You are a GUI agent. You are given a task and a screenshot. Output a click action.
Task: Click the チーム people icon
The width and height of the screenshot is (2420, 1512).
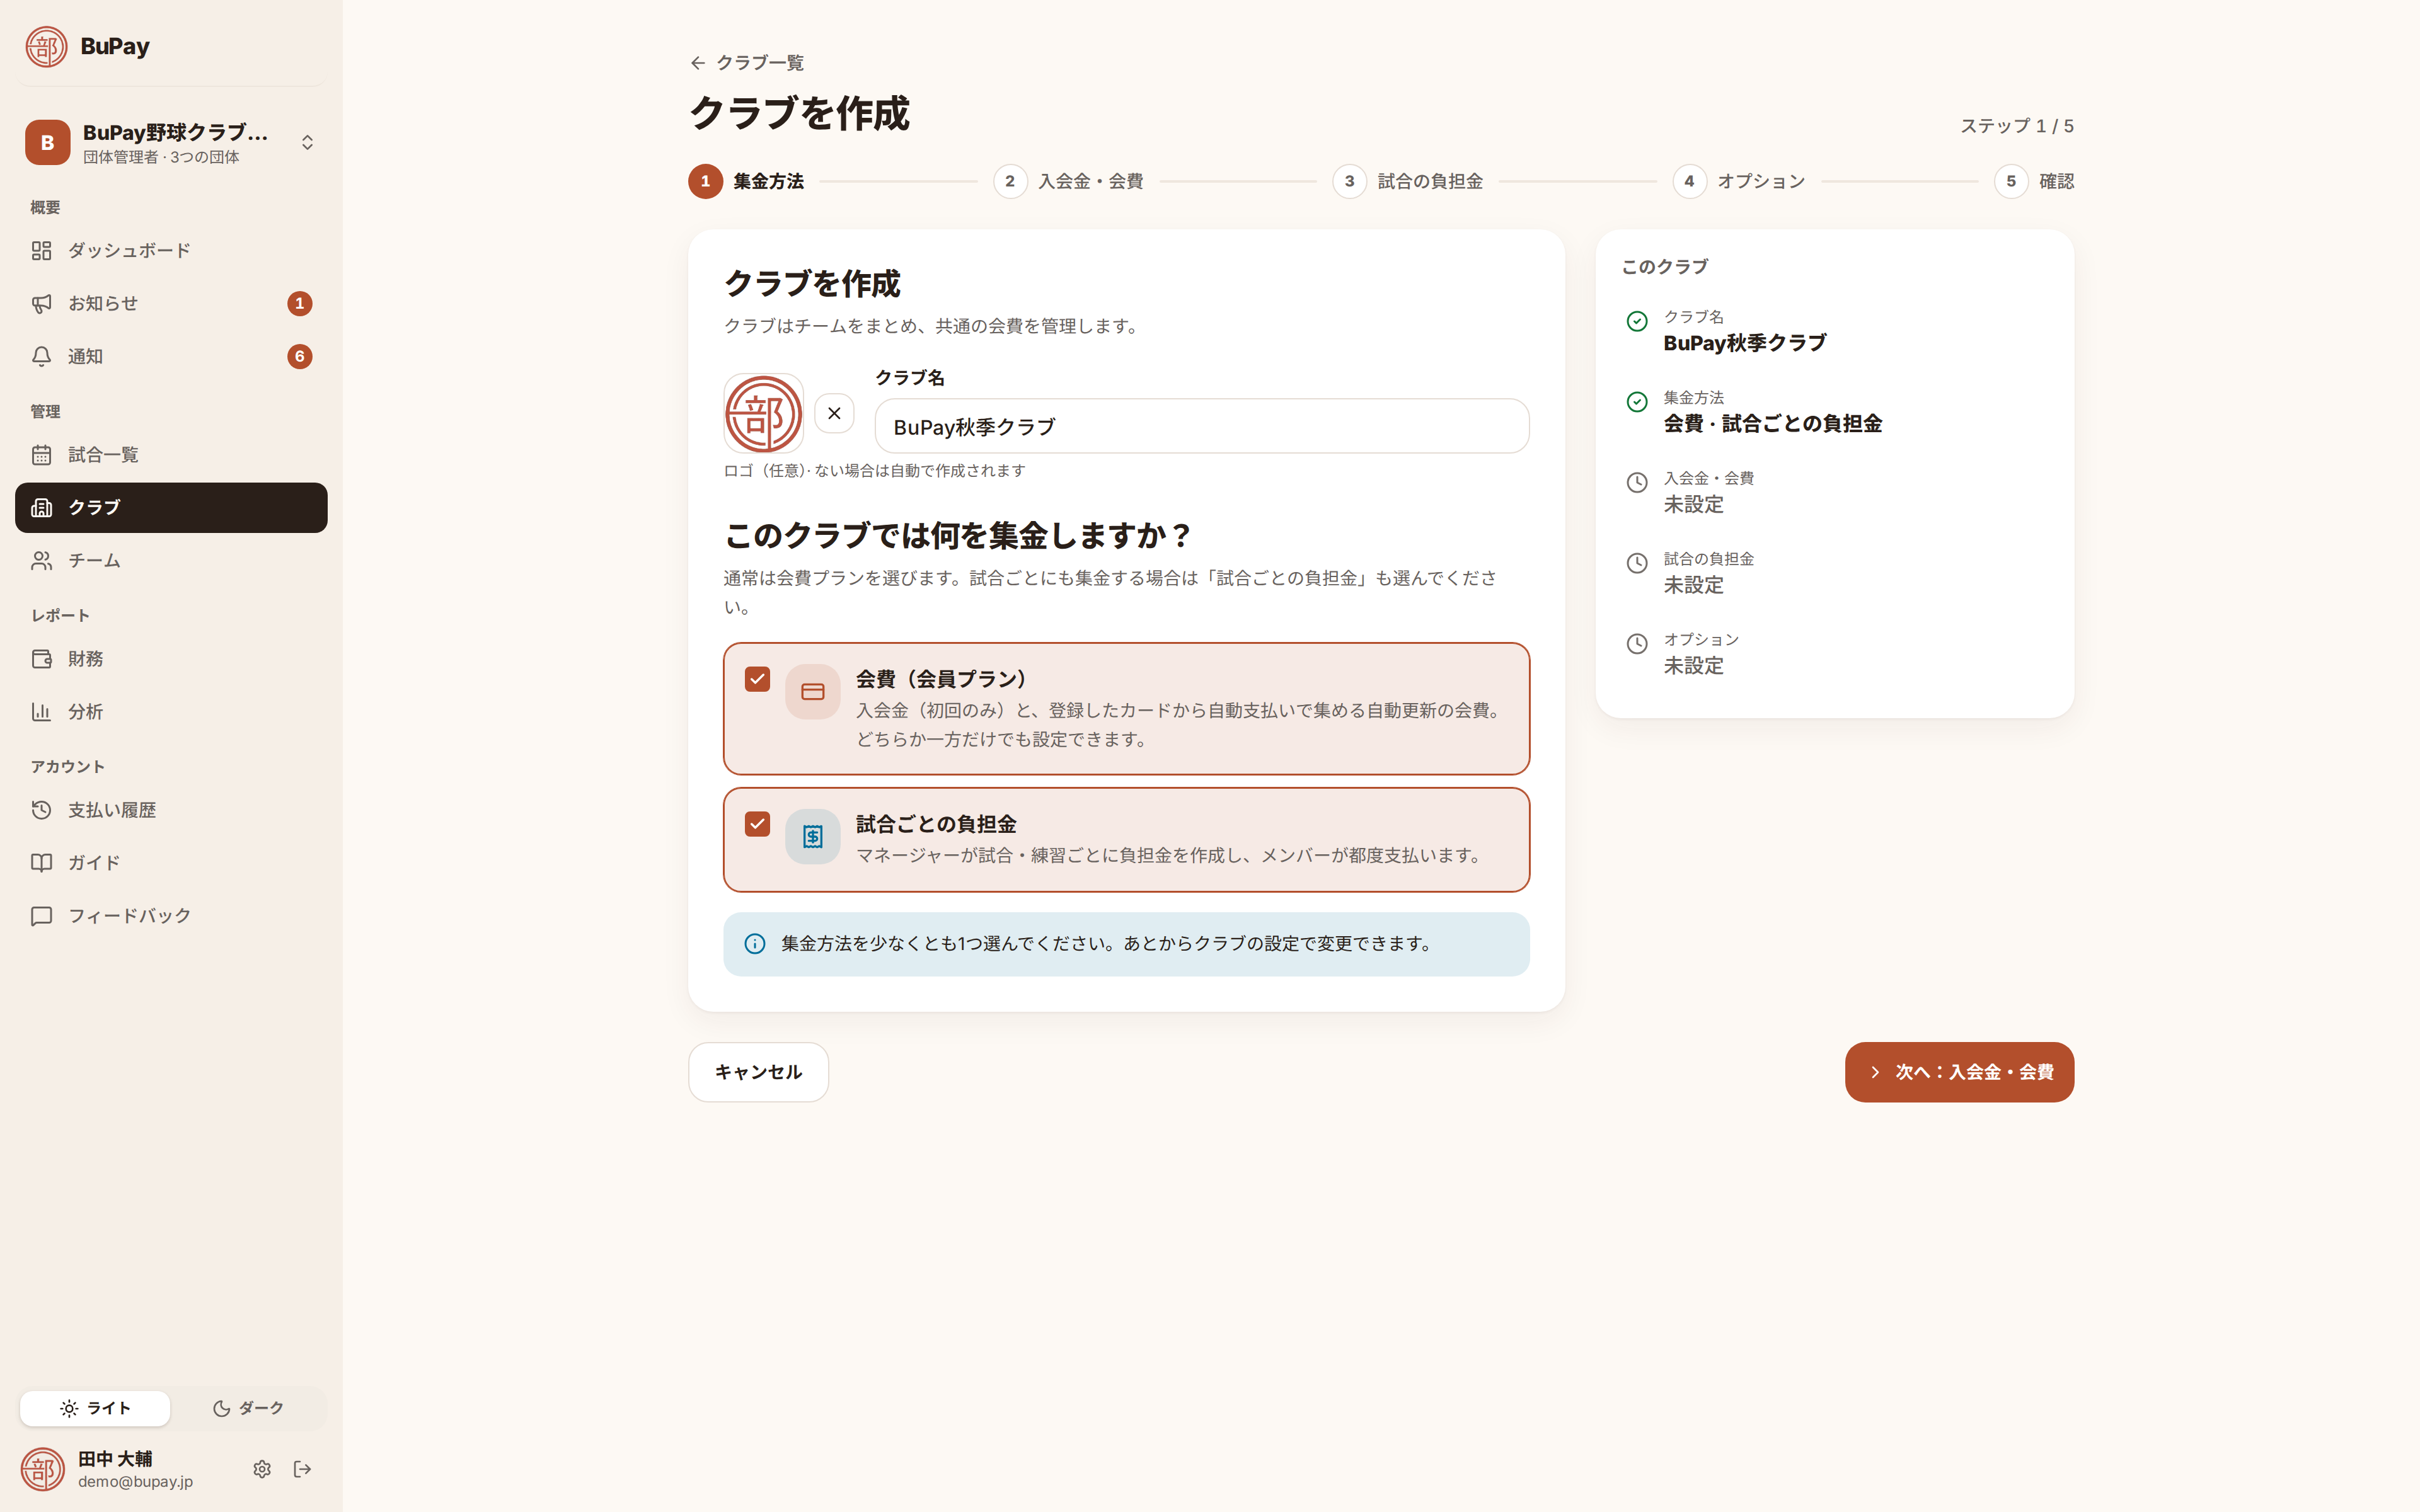41,560
